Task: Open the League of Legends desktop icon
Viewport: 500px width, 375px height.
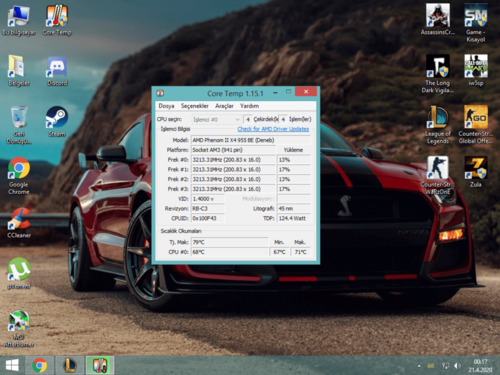Action: [438, 125]
